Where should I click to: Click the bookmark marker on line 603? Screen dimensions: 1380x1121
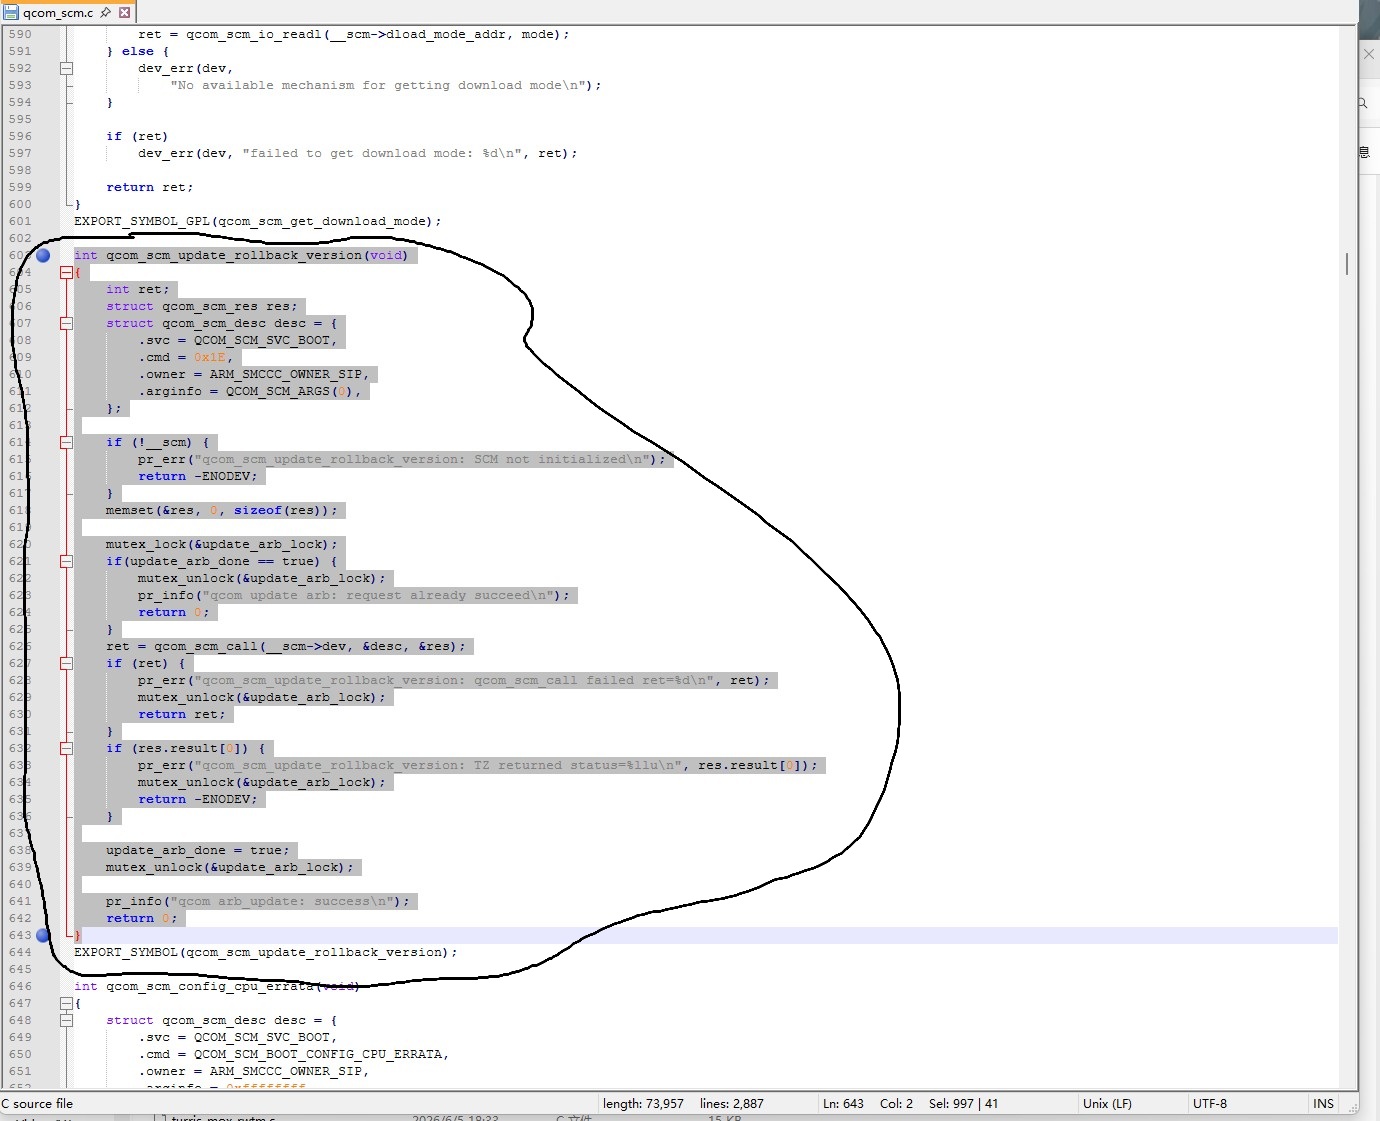43,255
